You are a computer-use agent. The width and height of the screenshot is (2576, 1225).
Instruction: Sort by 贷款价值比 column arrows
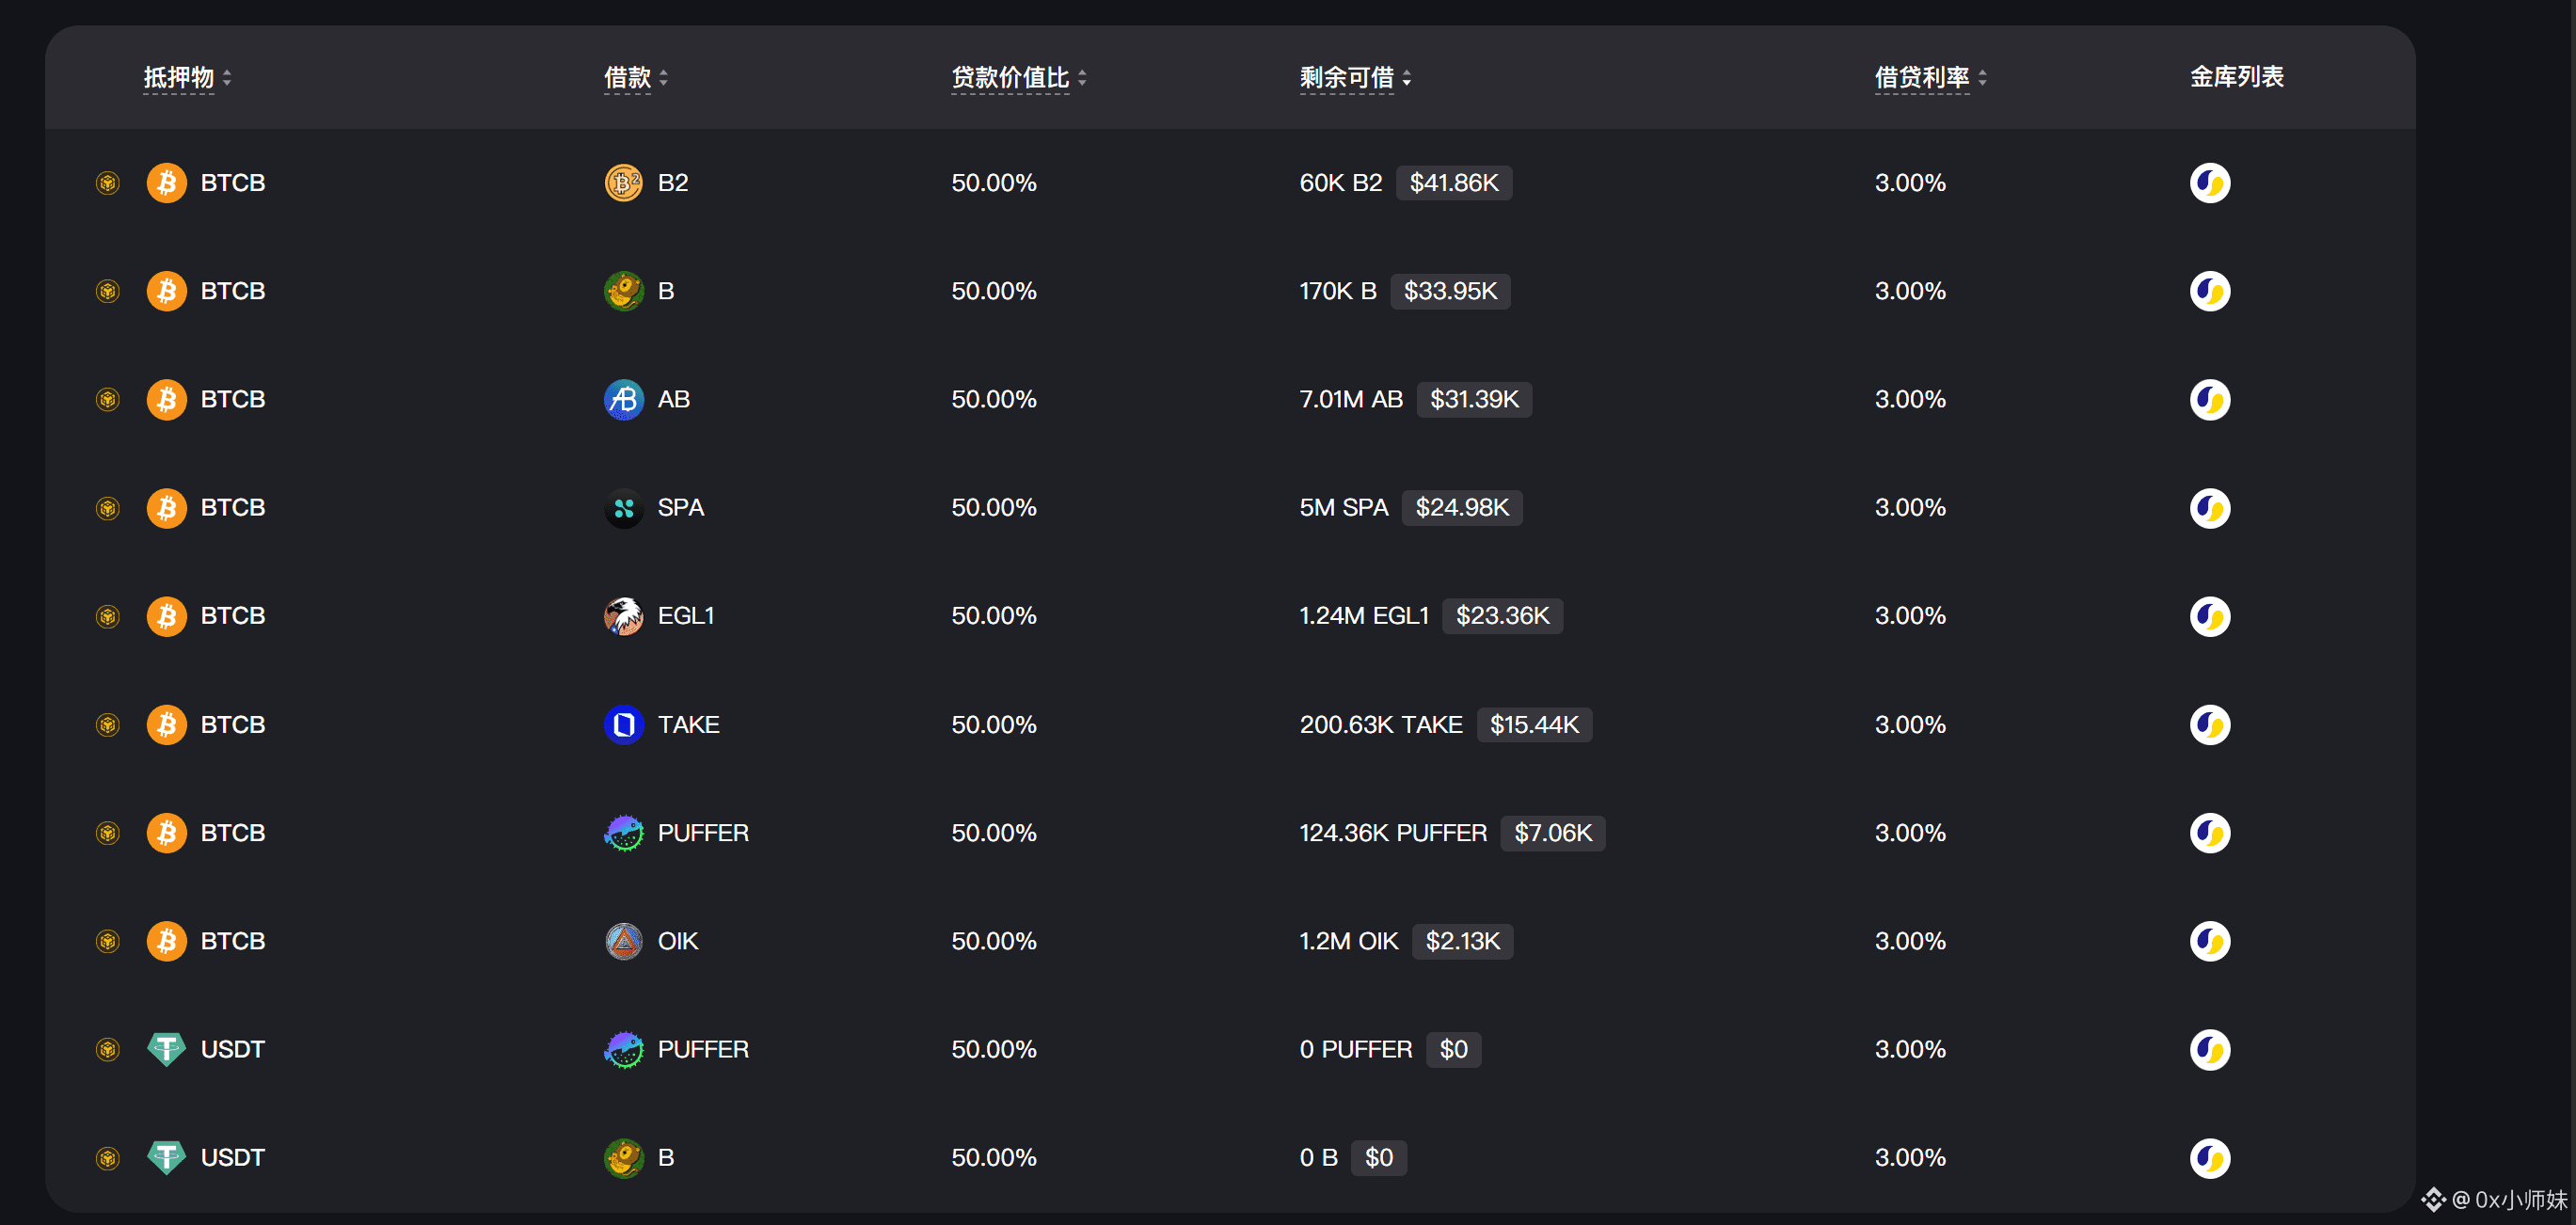tap(1082, 78)
